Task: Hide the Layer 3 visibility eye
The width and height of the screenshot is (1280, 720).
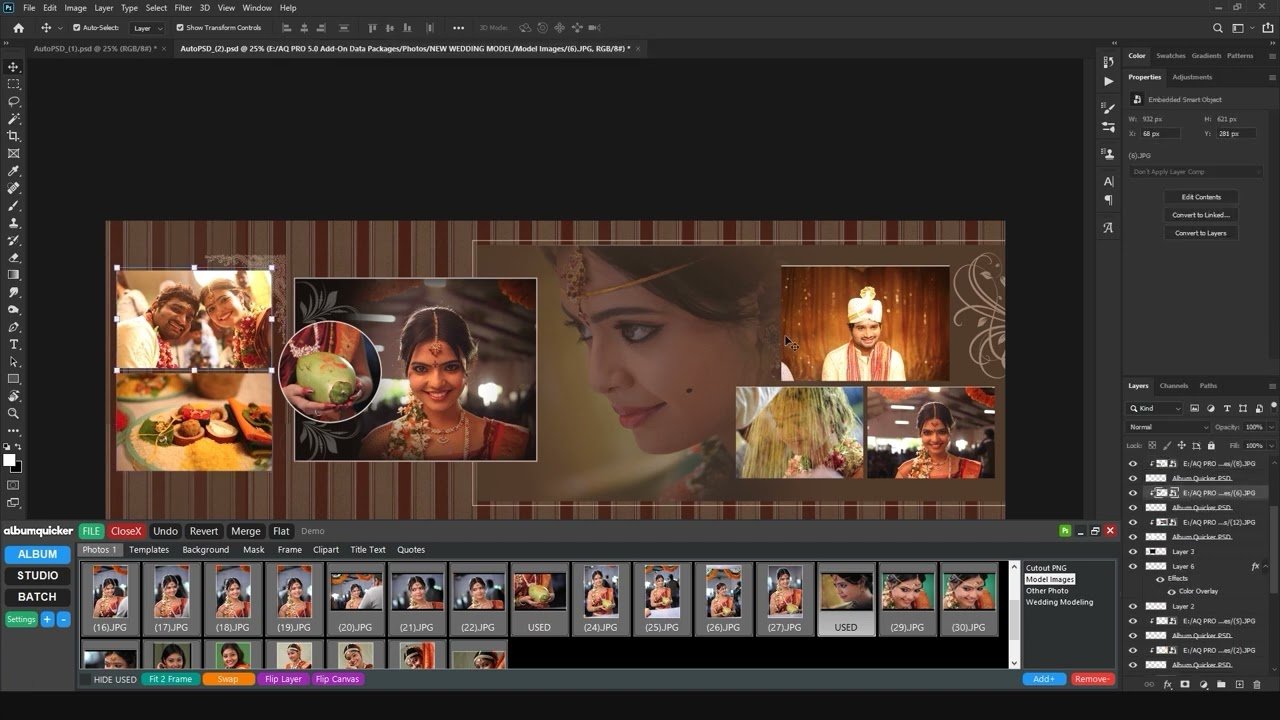Action: [1133, 552]
